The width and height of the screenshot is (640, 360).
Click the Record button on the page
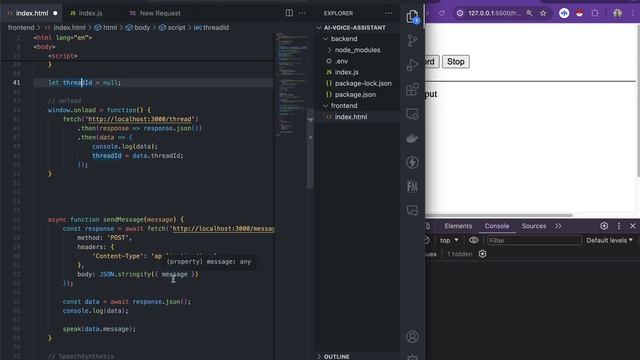(x=431, y=62)
